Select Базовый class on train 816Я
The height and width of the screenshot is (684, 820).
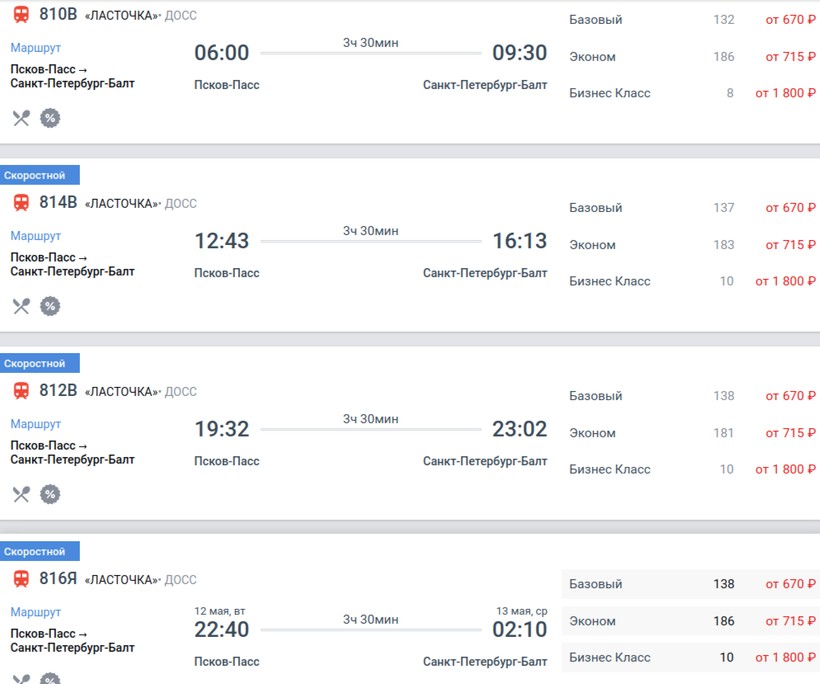pyautogui.click(x=690, y=584)
